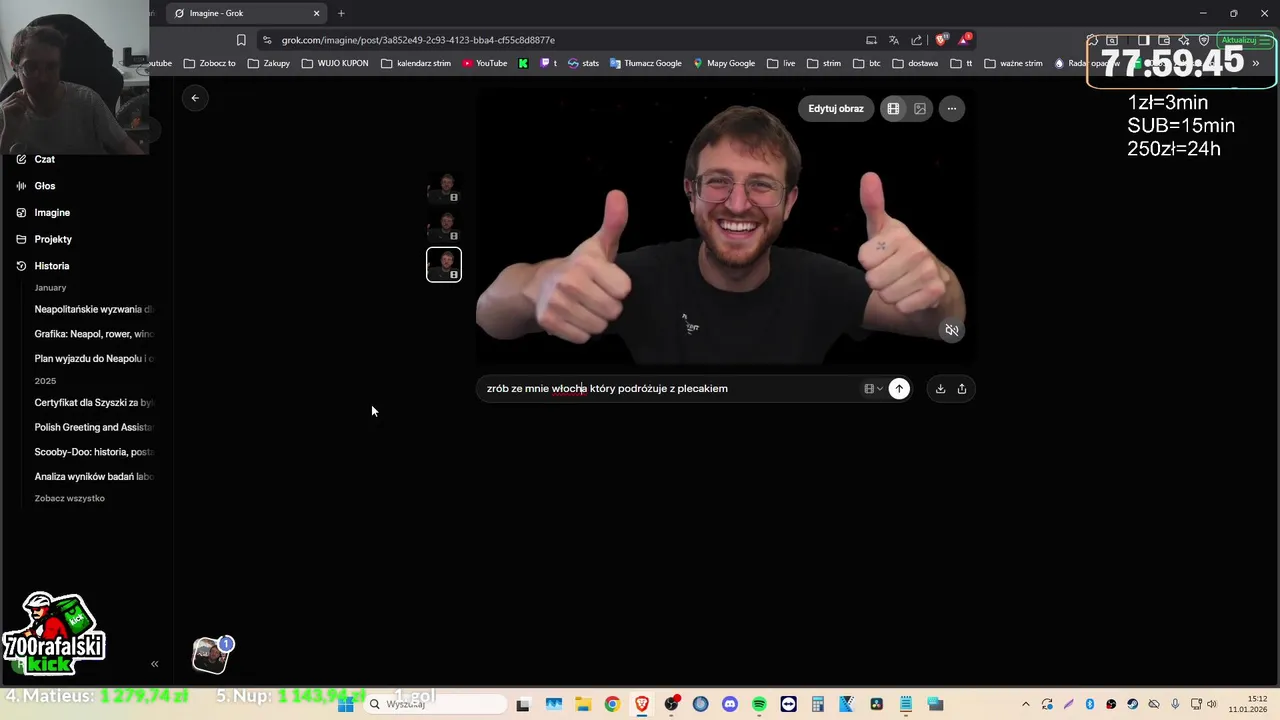
Task: Open Calculator from the taskbar
Action: [818, 704]
